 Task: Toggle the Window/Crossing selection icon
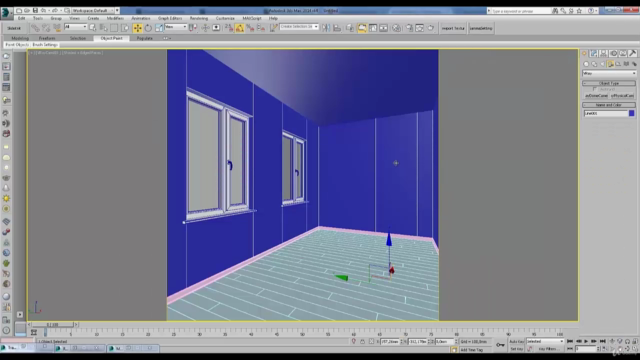pyautogui.click(x=124, y=28)
